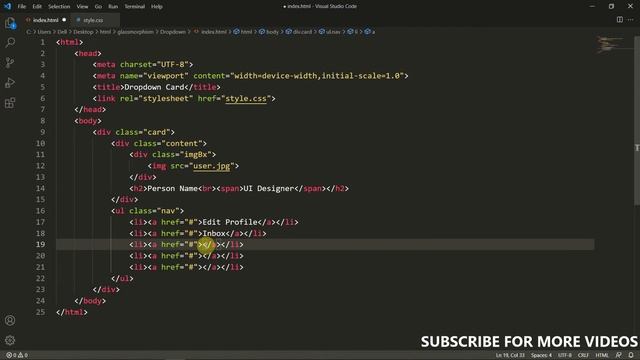Change indentation via Spaces: 4
This screenshot has width=640, height=360.
click(541, 355)
